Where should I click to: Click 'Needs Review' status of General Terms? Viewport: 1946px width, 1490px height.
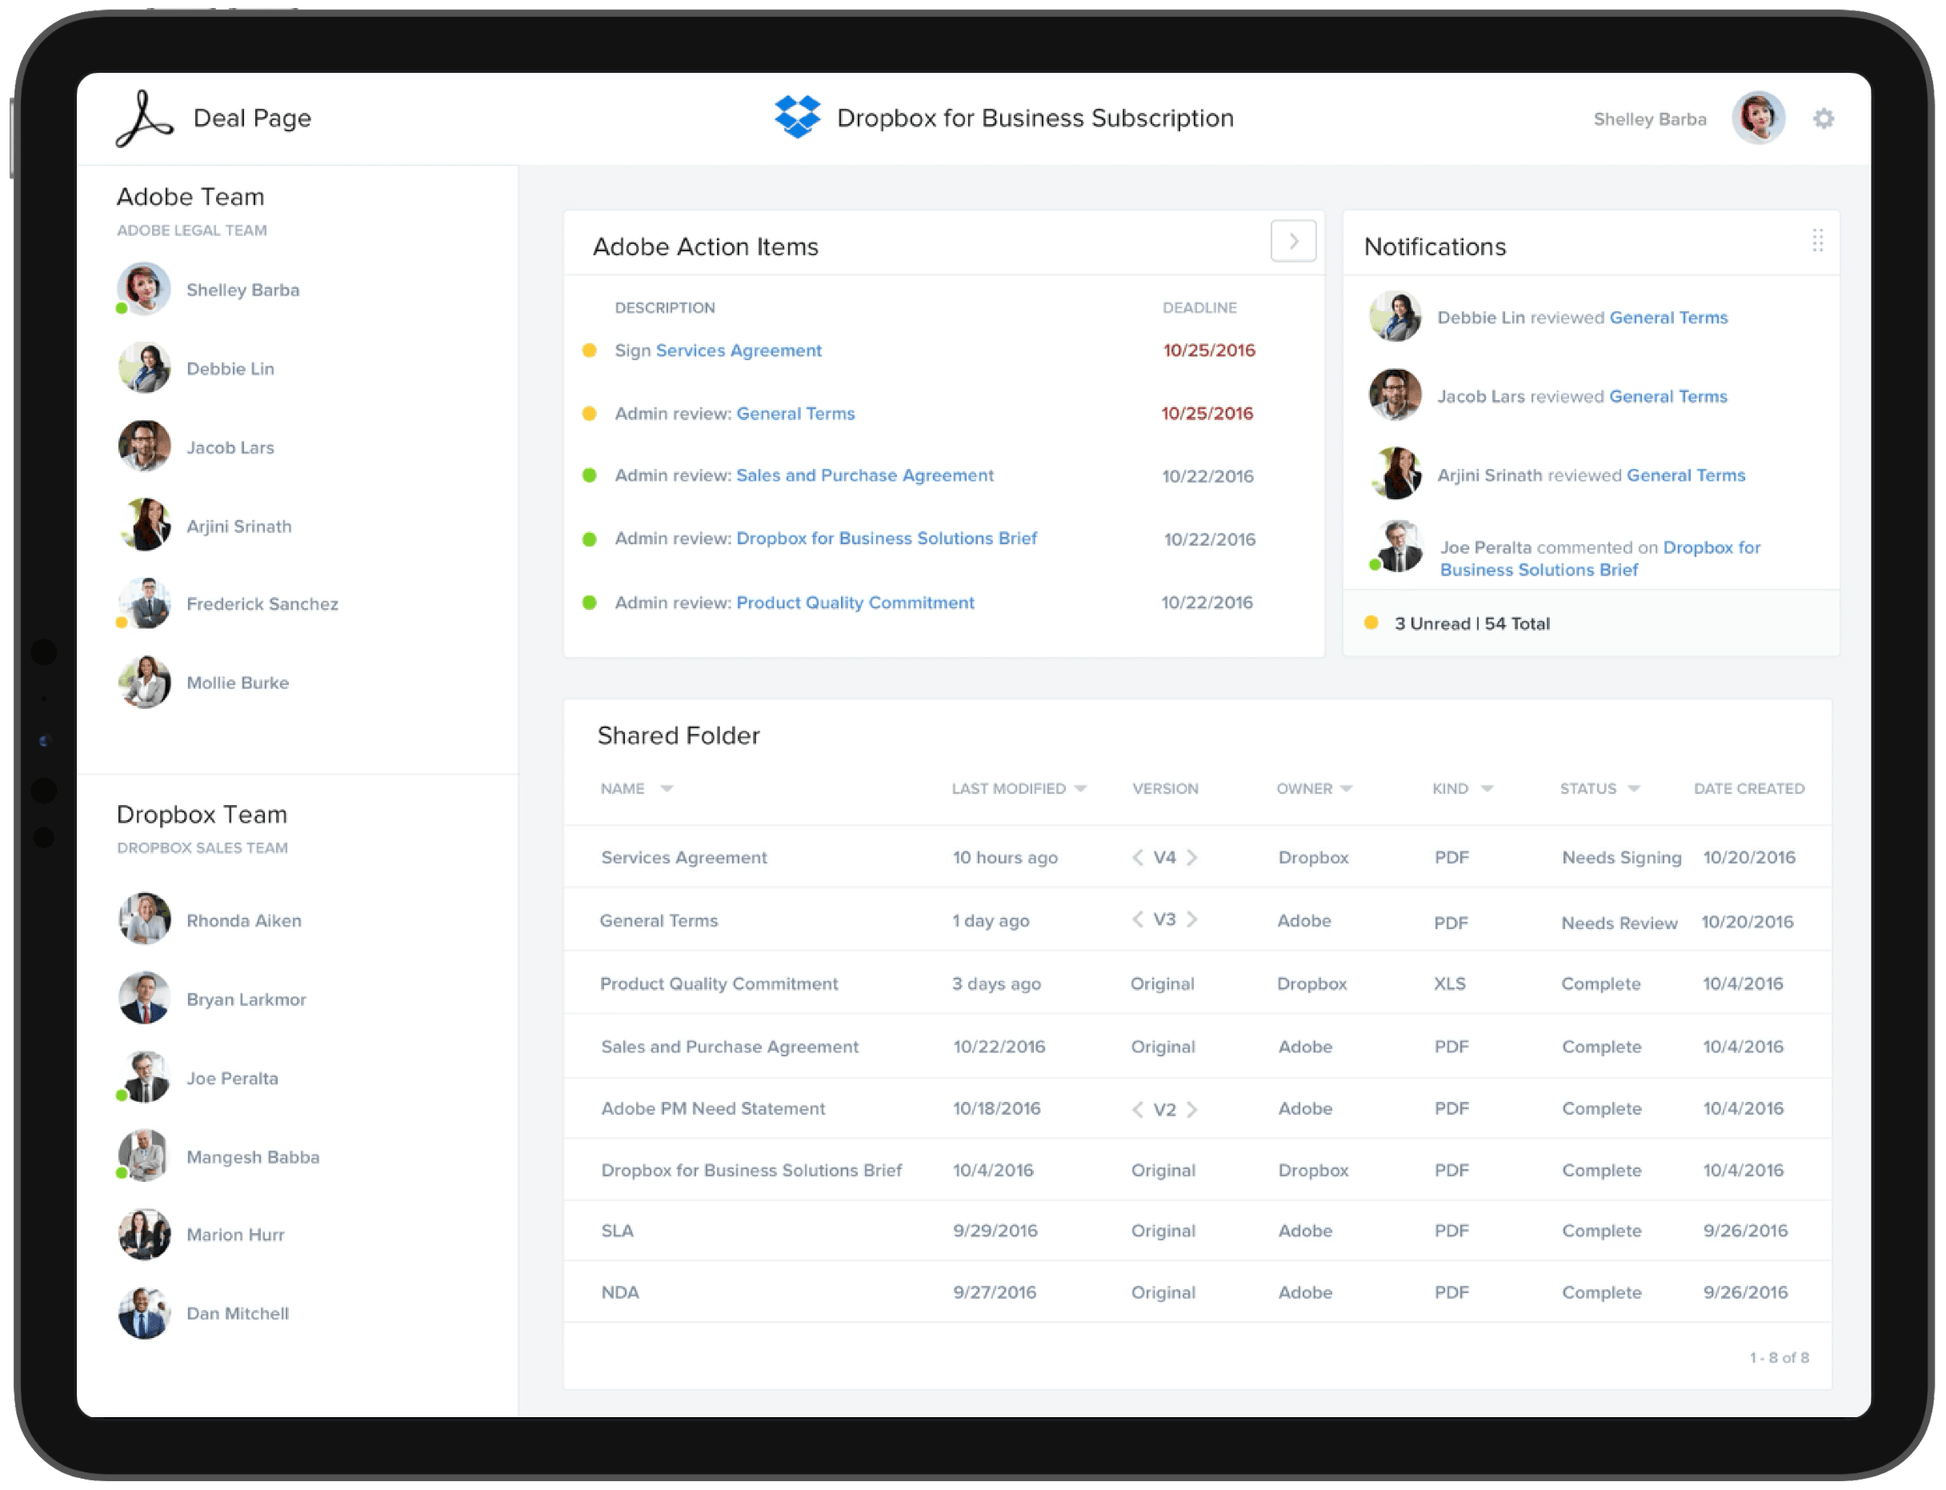coord(1619,923)
